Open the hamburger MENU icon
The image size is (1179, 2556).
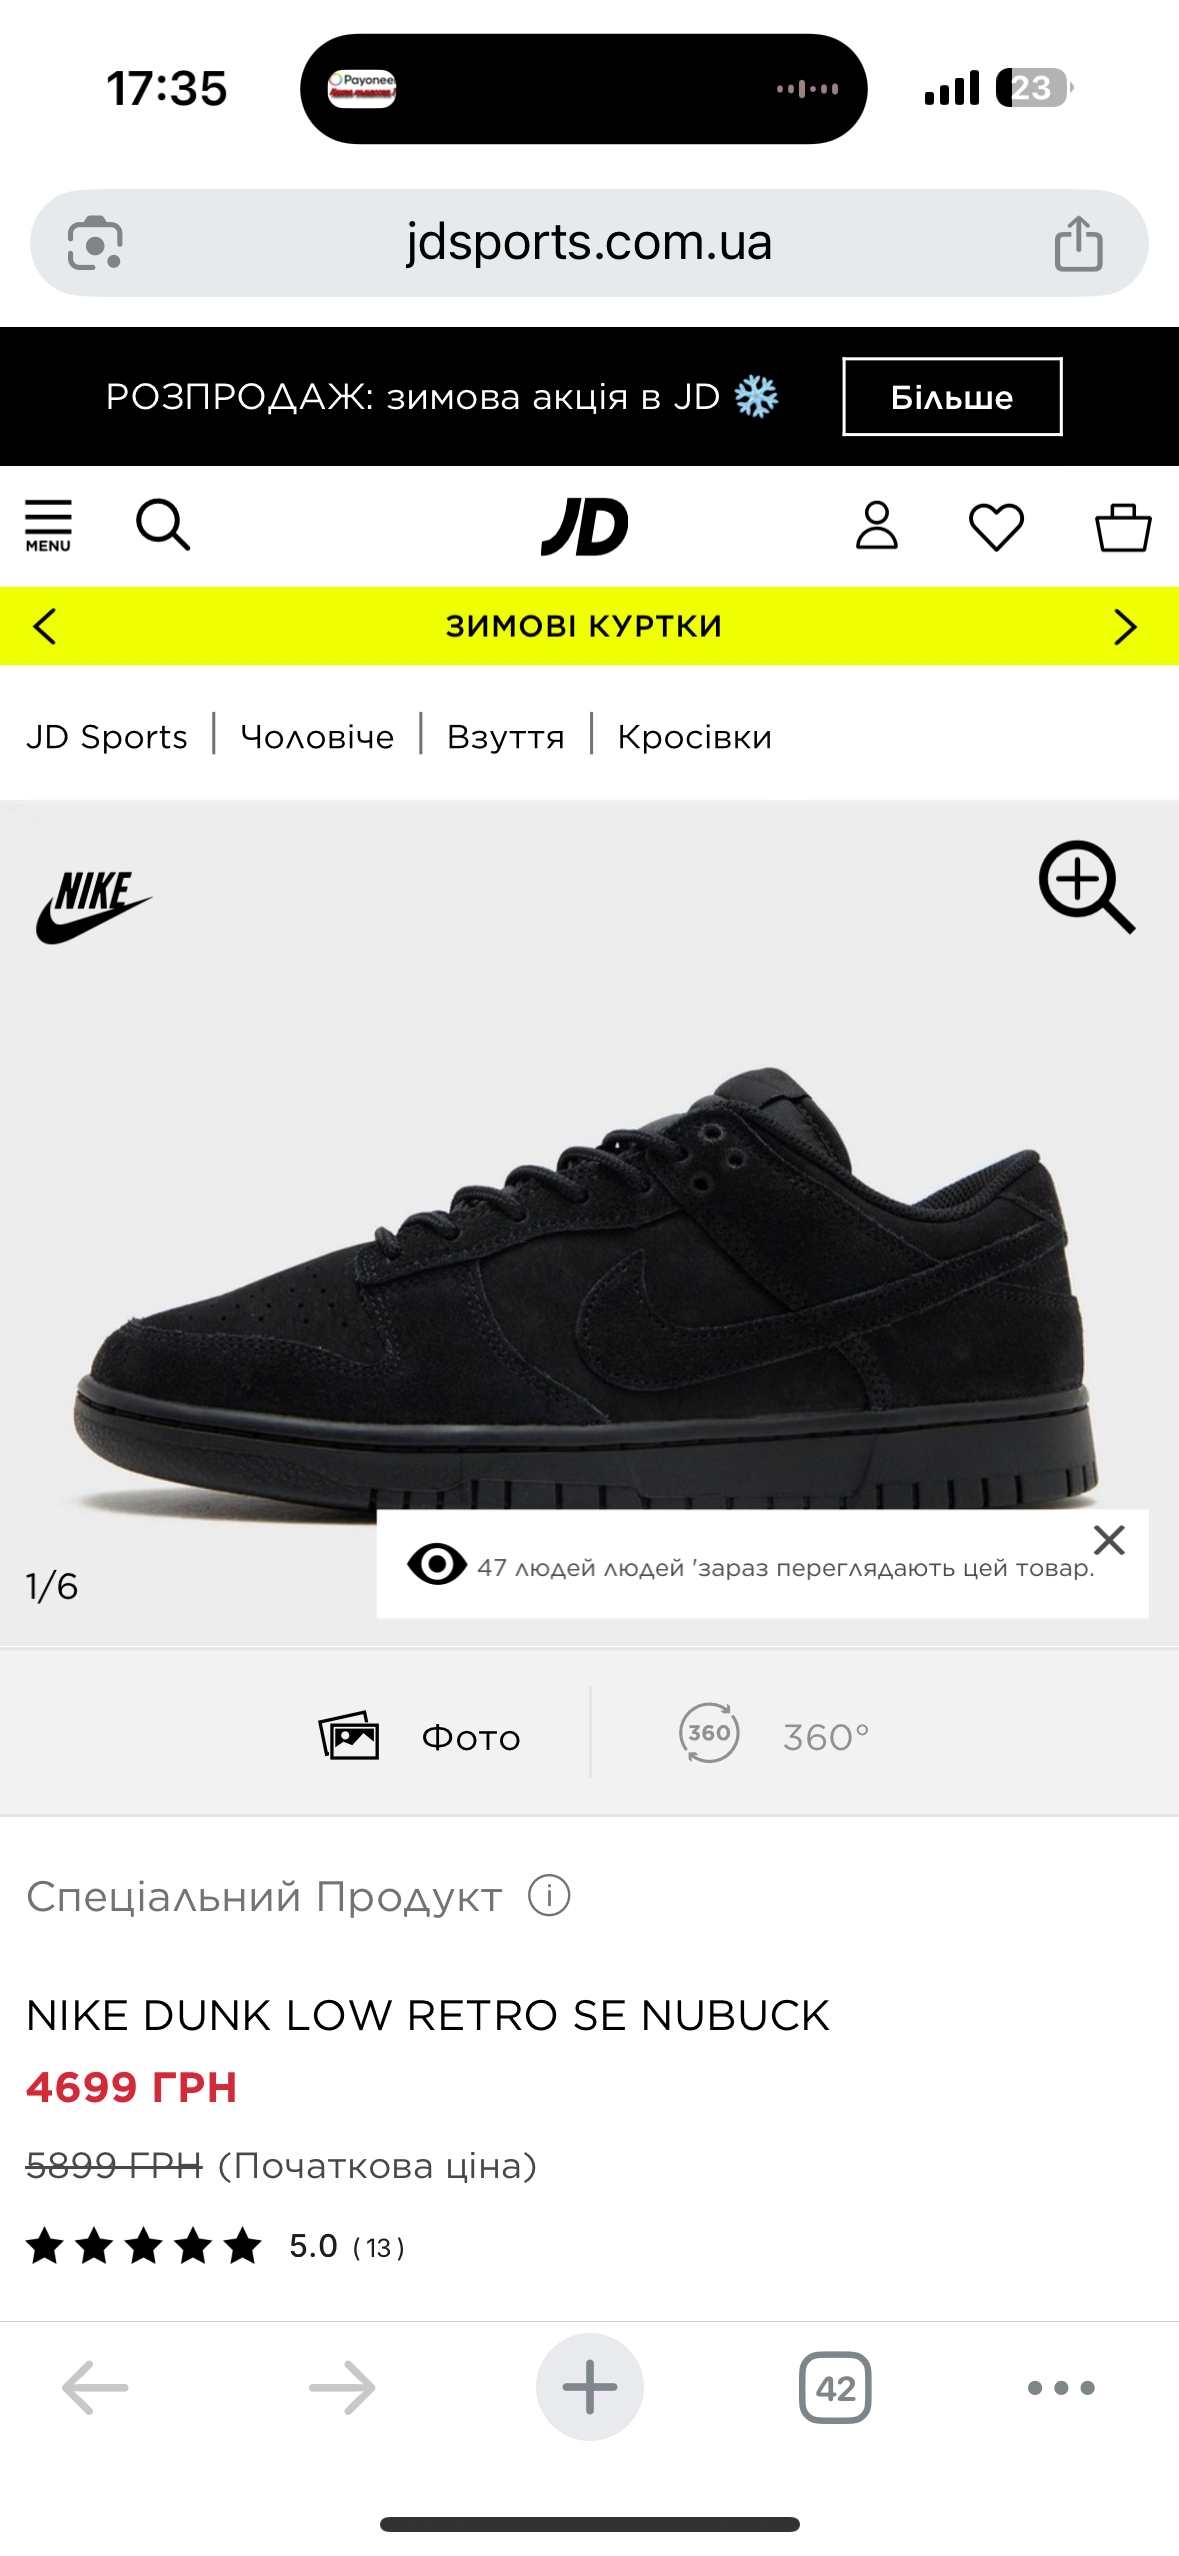(x=48, y=526)
